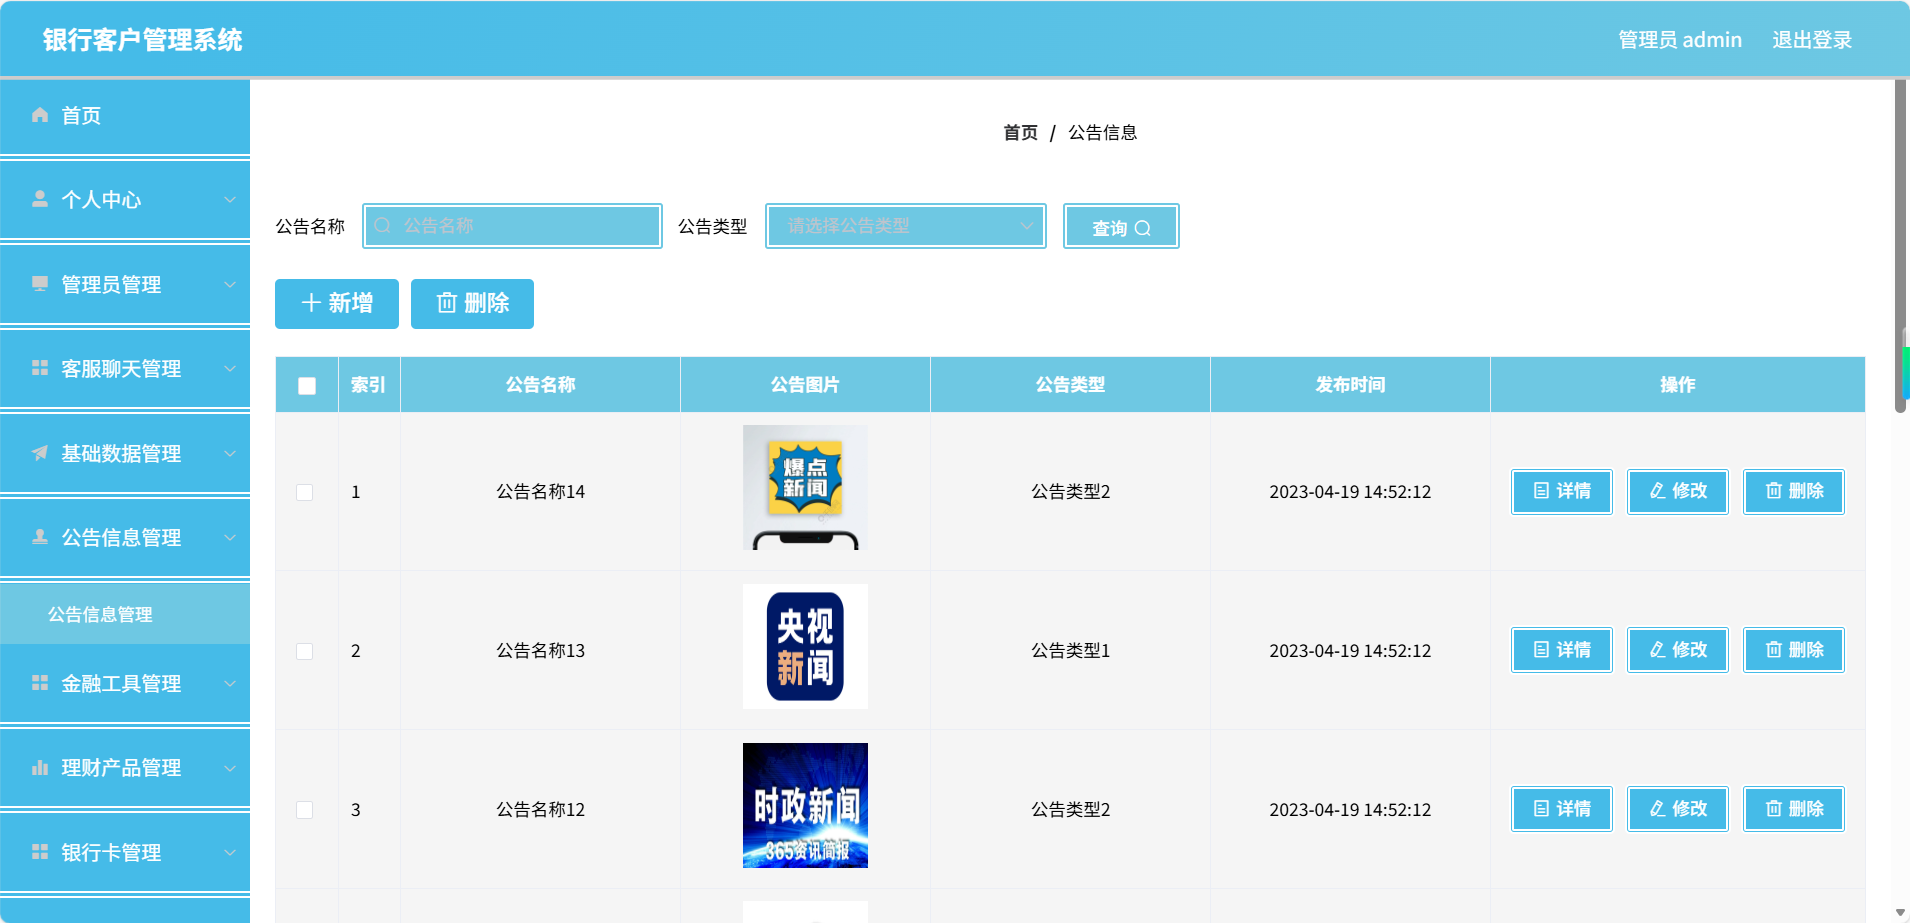
Task: Click the page vertical scrollbar thumb
Action: click(1901, 245)
